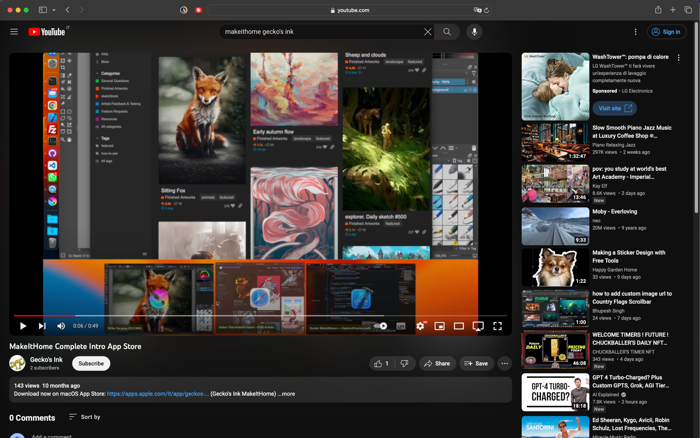Mute the video using the speaker icon

61,326
